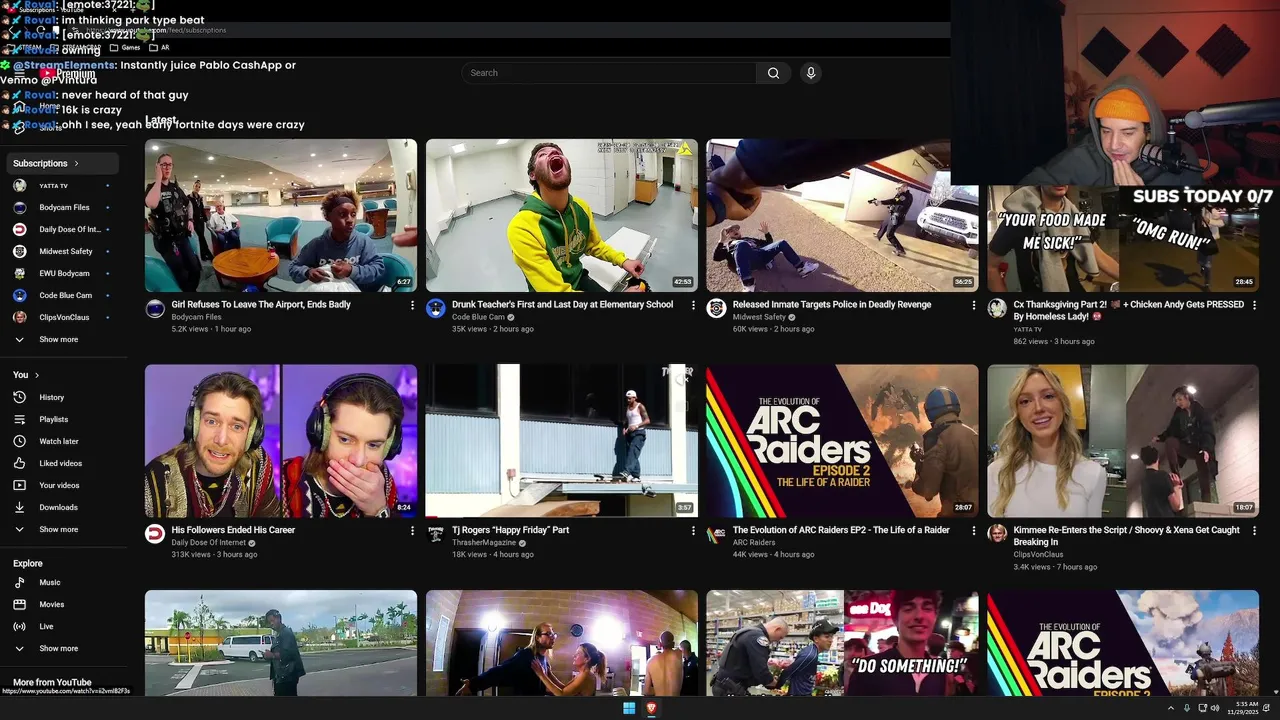Click the microphone icon in system tray
Screen dimensions: 1280x720
[1187, 708]
